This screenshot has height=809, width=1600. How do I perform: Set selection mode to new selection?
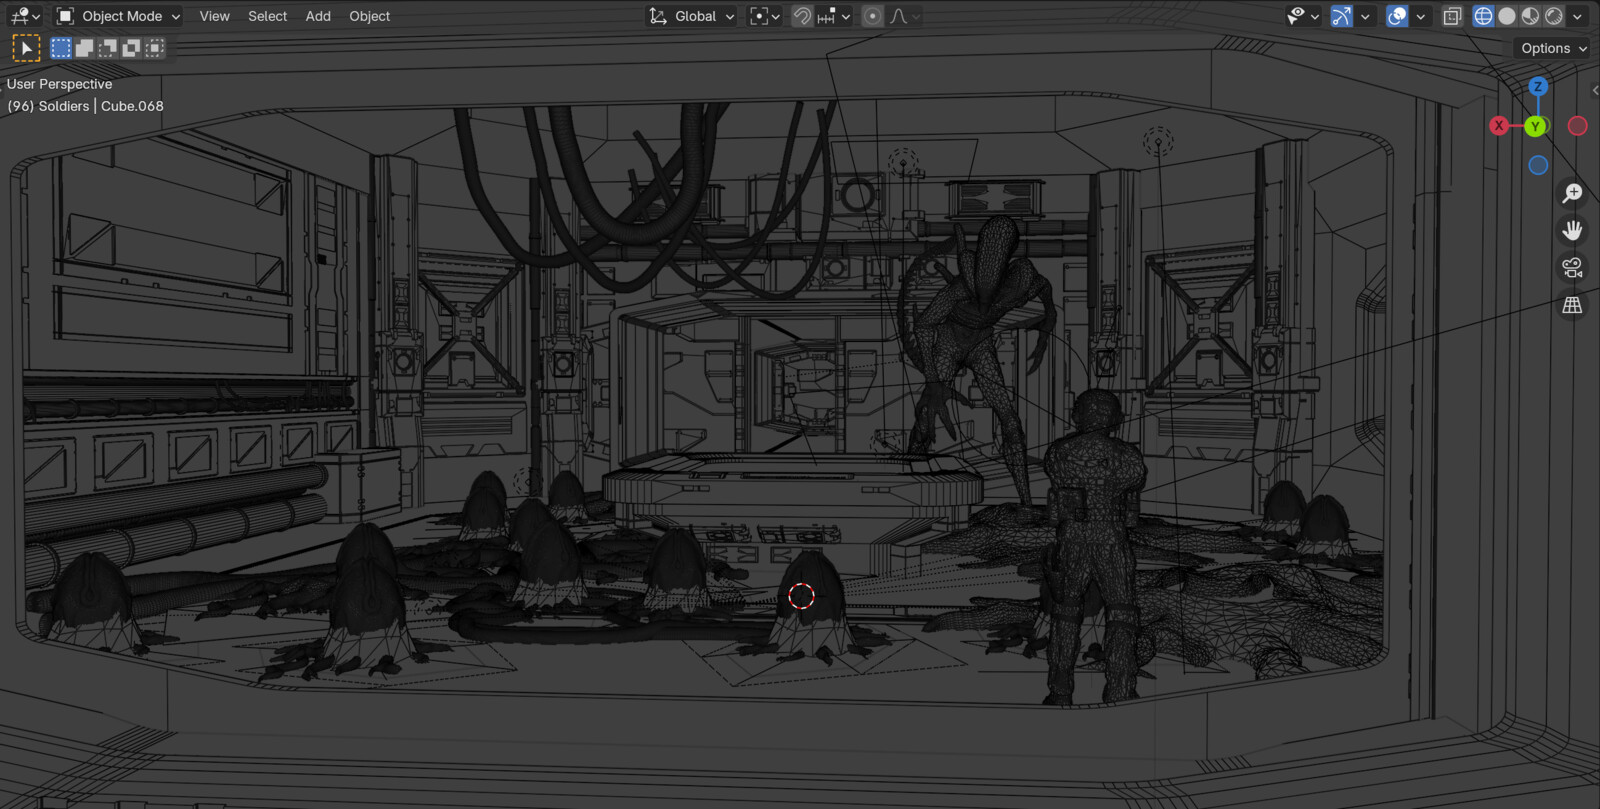(61, 48)
